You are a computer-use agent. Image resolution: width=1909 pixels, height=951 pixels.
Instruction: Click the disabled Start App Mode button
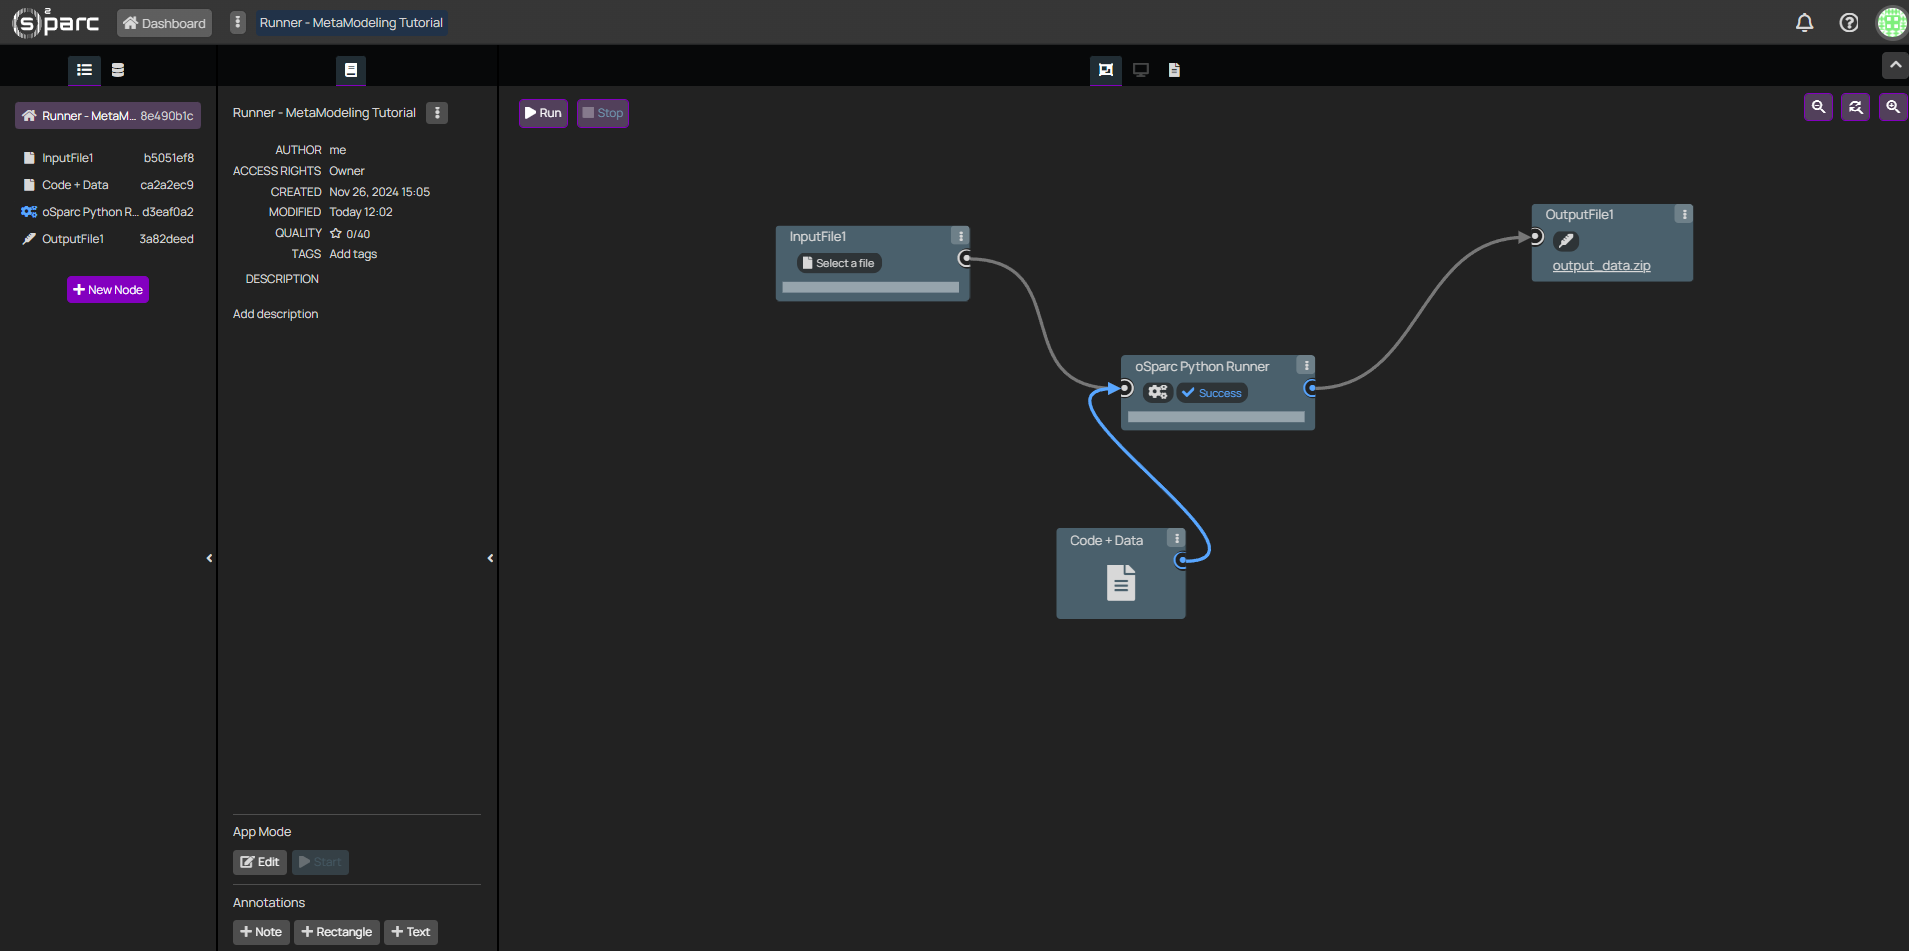pyautogui.click(x=320, y=862)
